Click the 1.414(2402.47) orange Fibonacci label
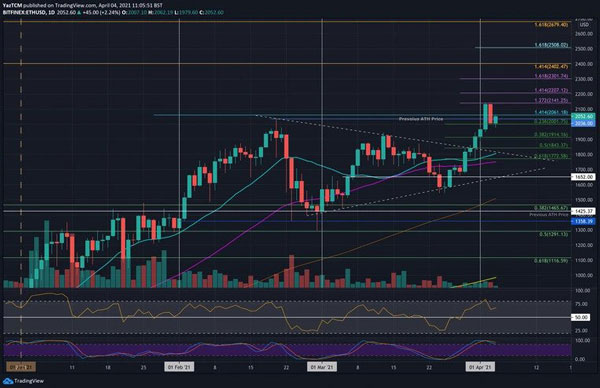The height and width of the screenshot is (388, 600). tap(551, 67)
